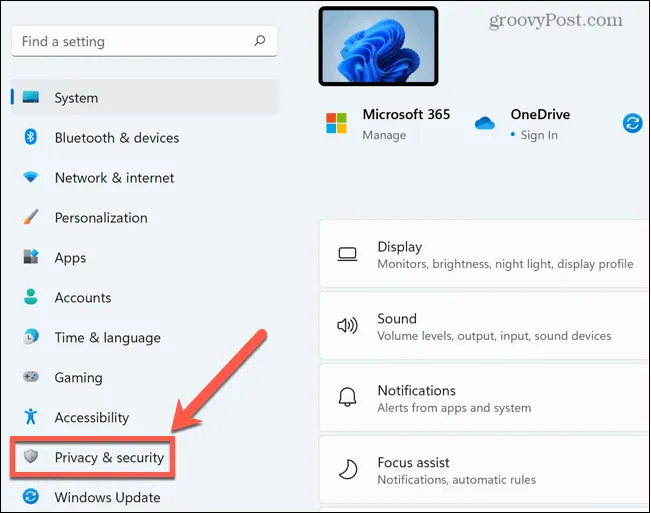Open the Focus assist settings title
This screenshot has width=651, height=513.
413,462
